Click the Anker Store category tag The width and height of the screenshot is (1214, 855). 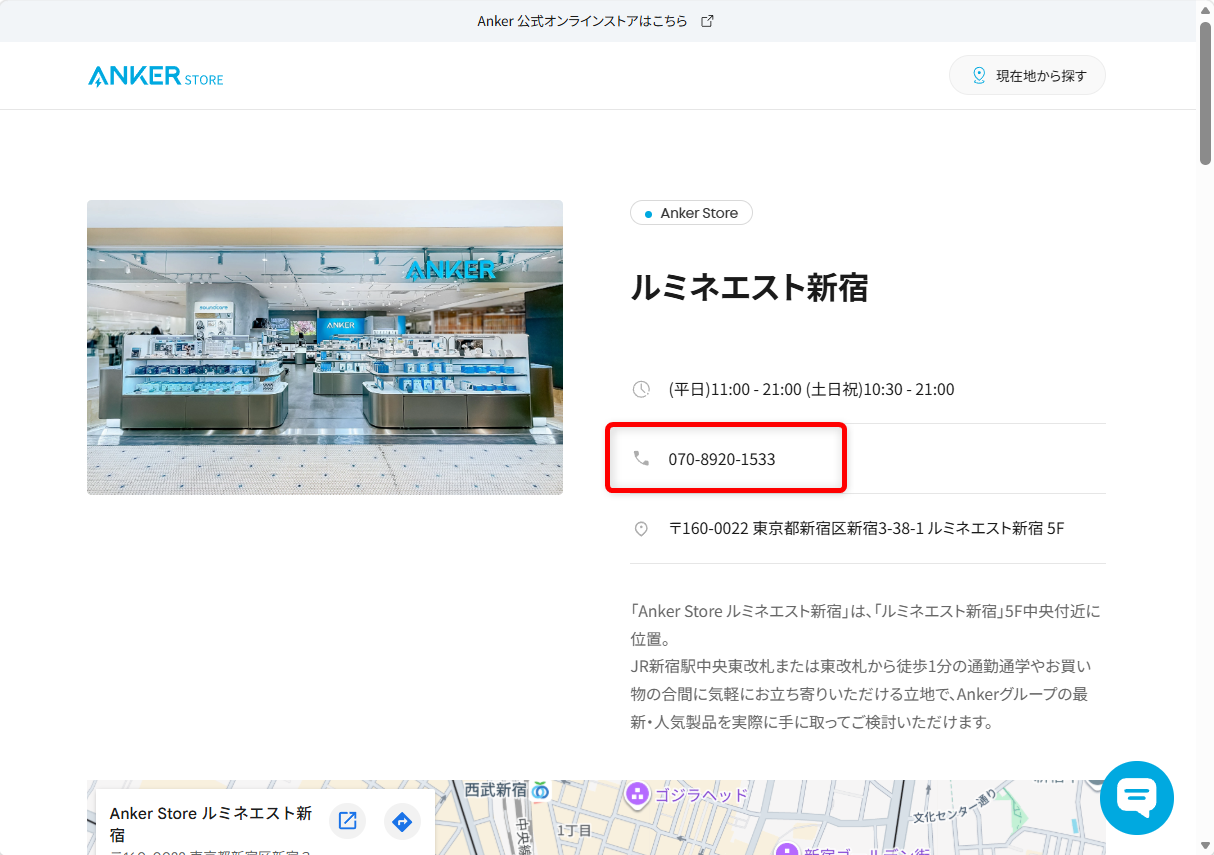pyautogui.click(x=691, y=213)
